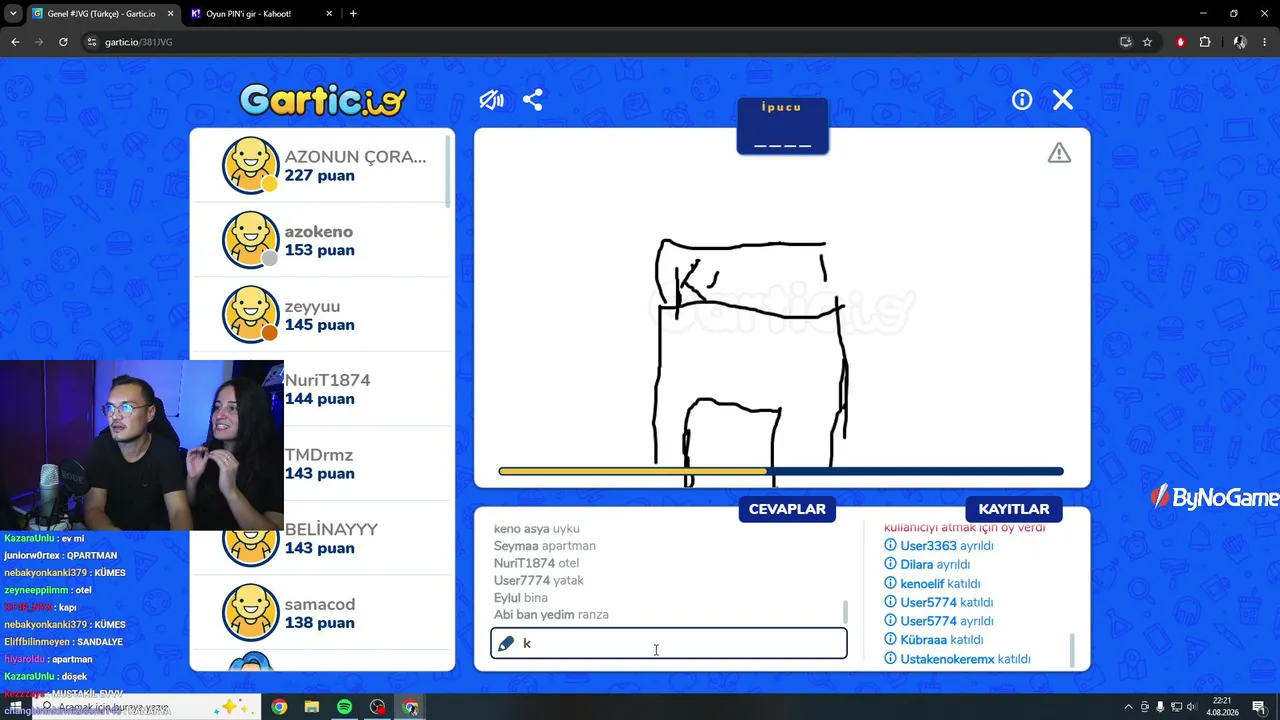Bookmark this page with the star
This screenshot has height=720, width=1280.
coord(1147,42)
